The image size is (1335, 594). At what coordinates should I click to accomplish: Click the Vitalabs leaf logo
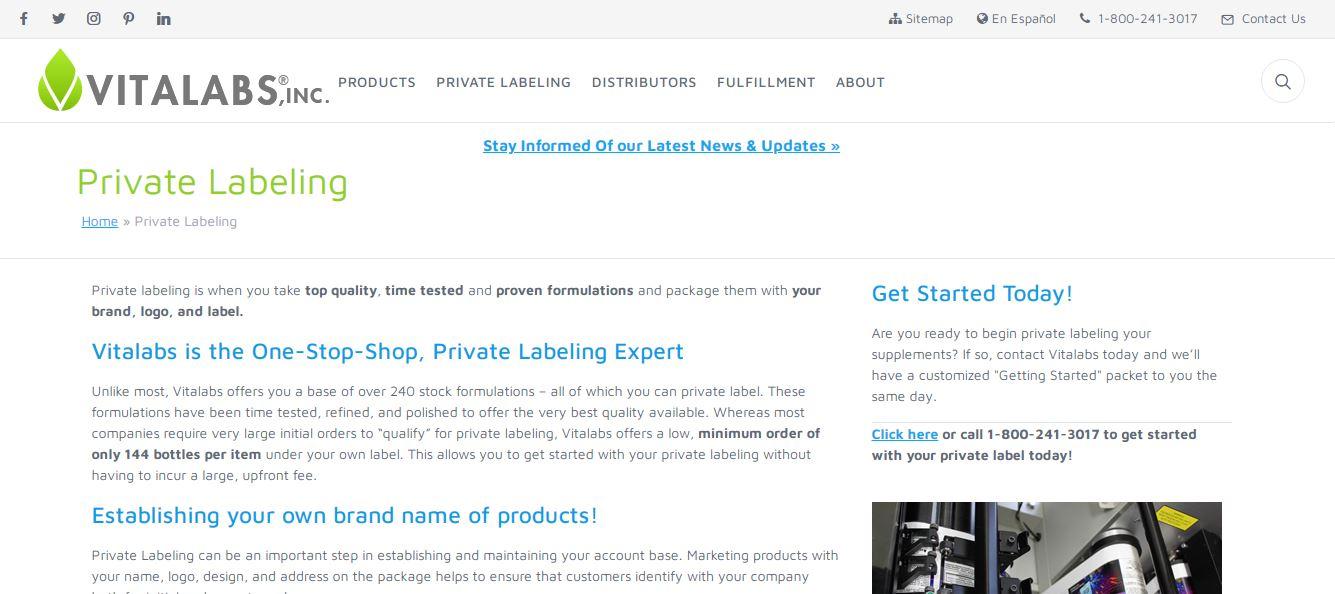click(183, 80)
